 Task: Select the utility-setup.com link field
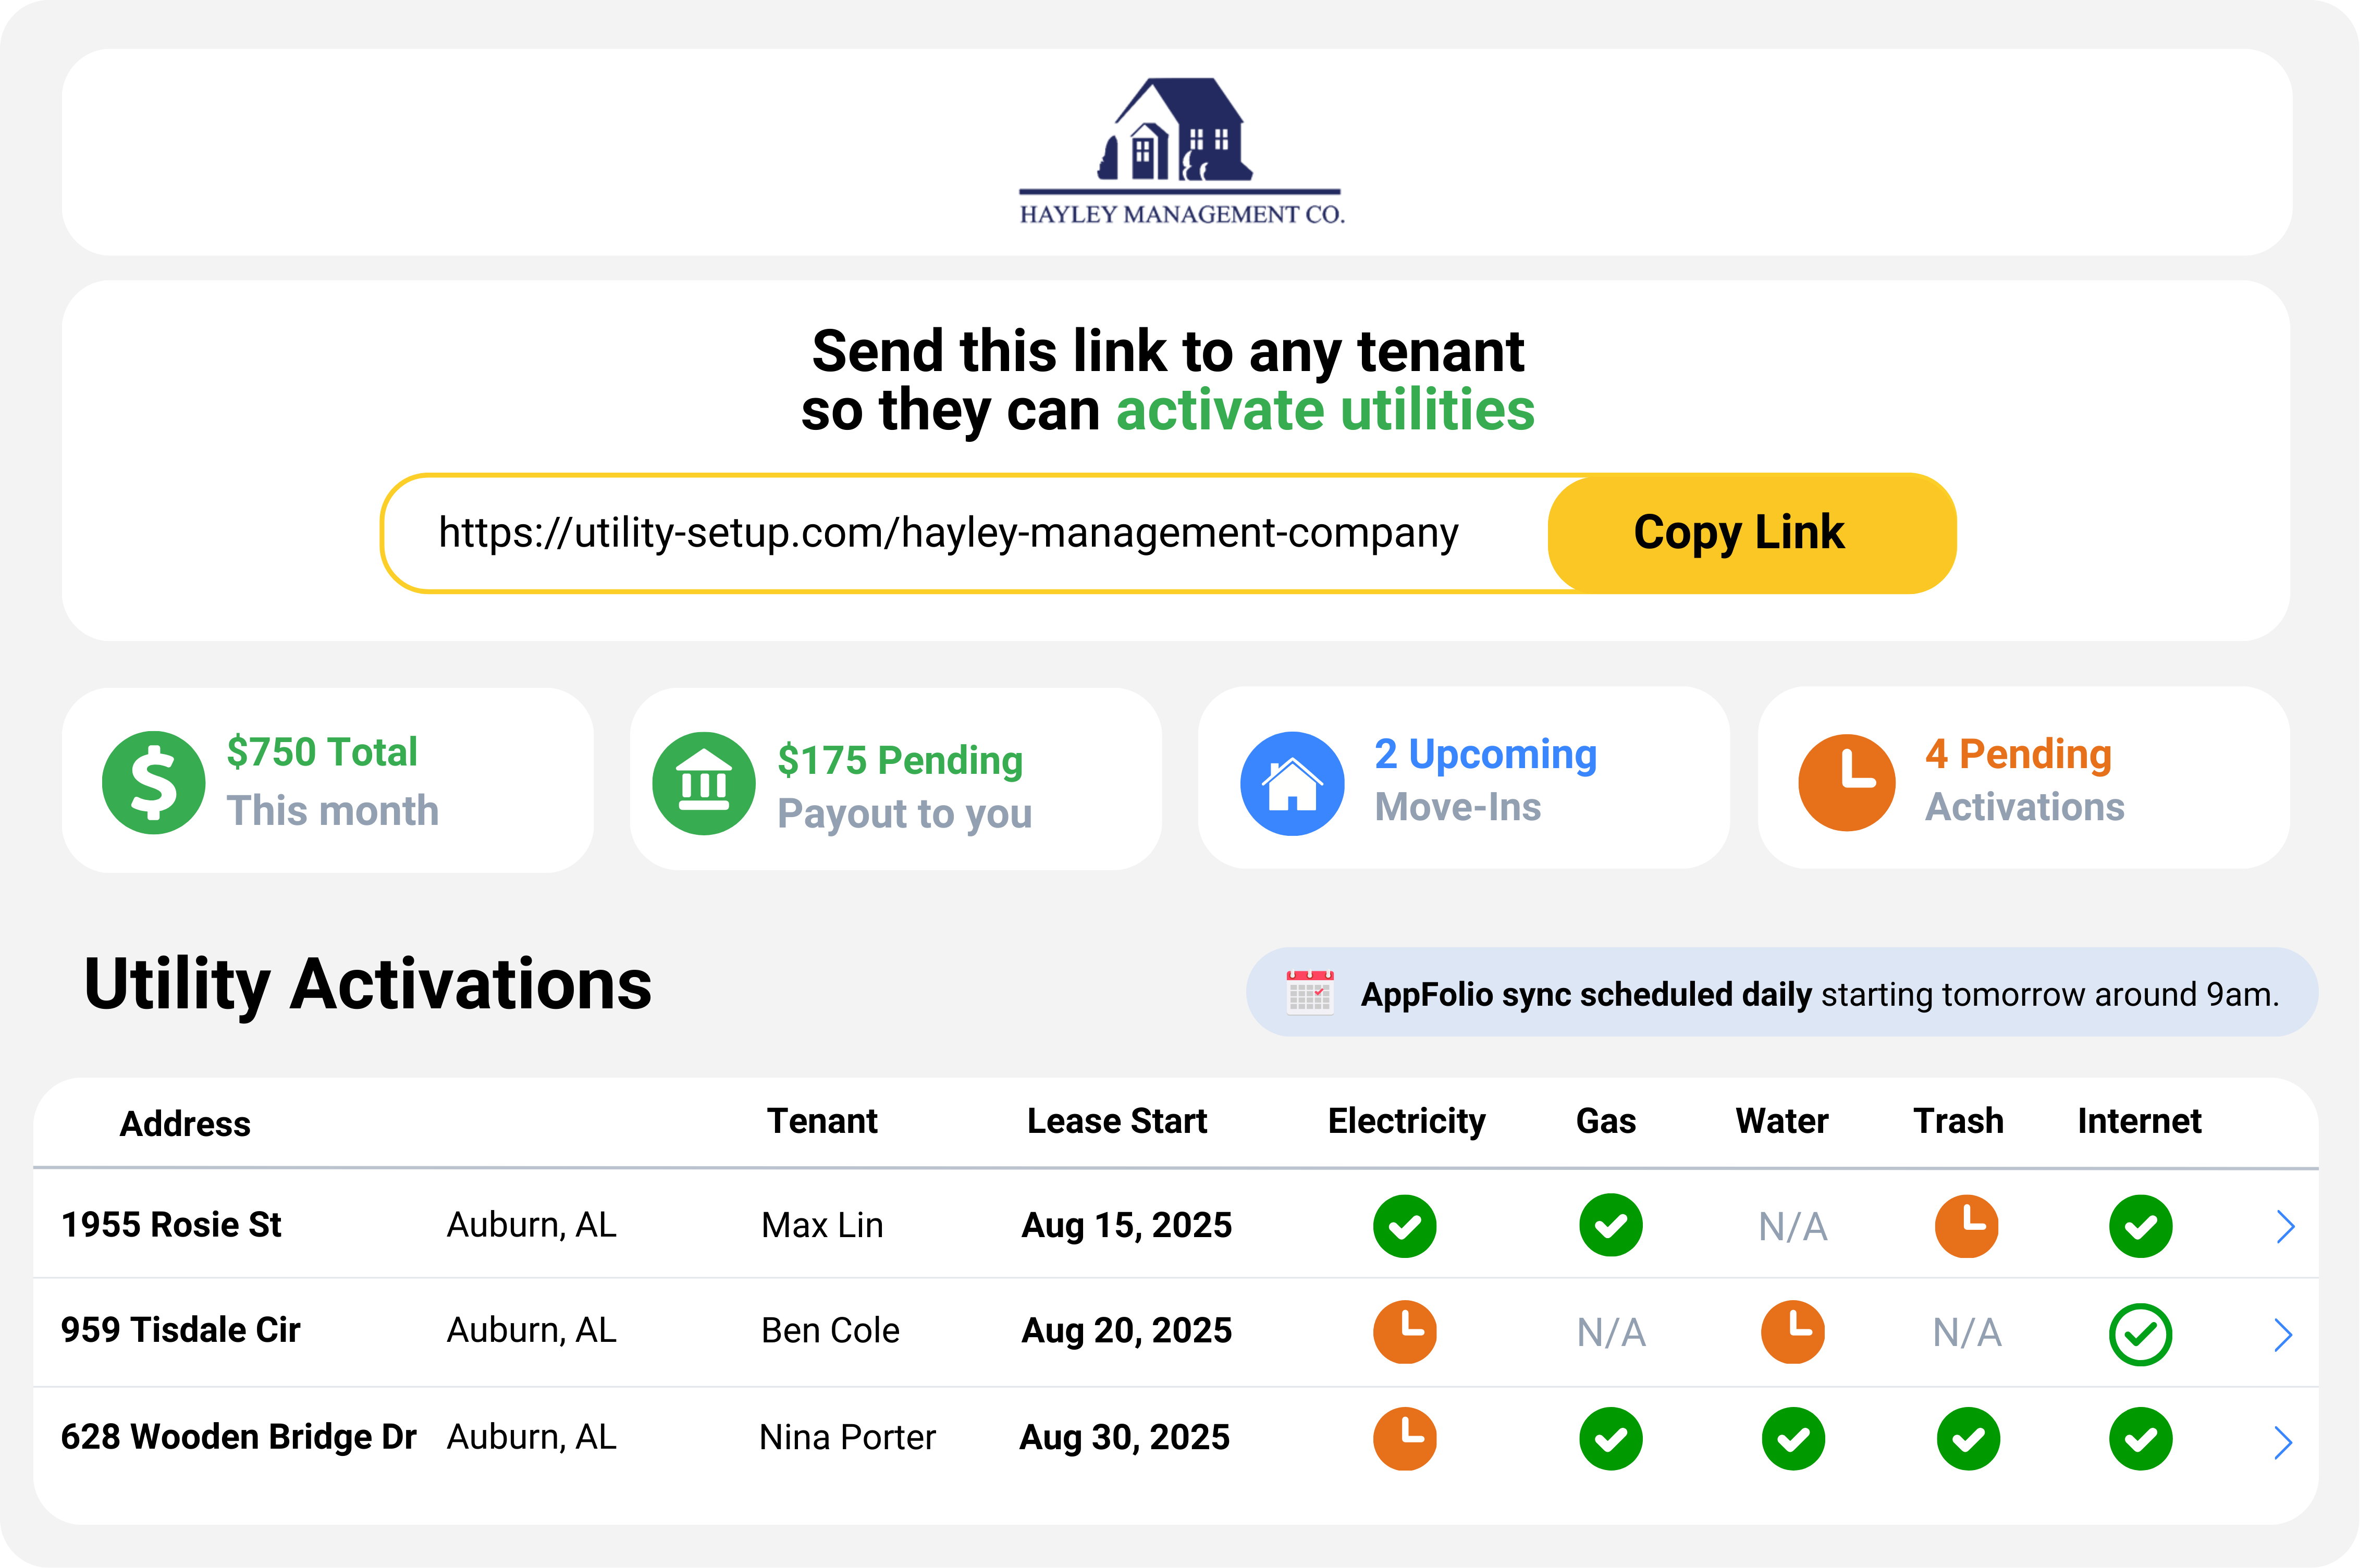pos(965,533)
